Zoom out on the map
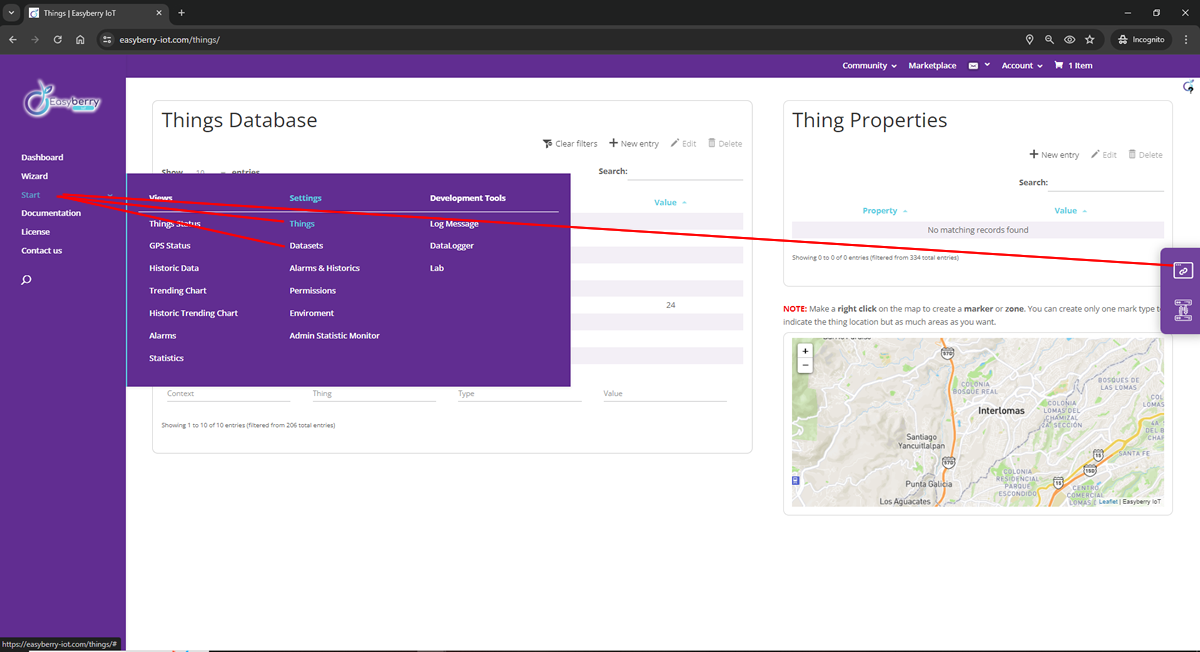This screenshot has height=652, width=1200. pos(805,366)
